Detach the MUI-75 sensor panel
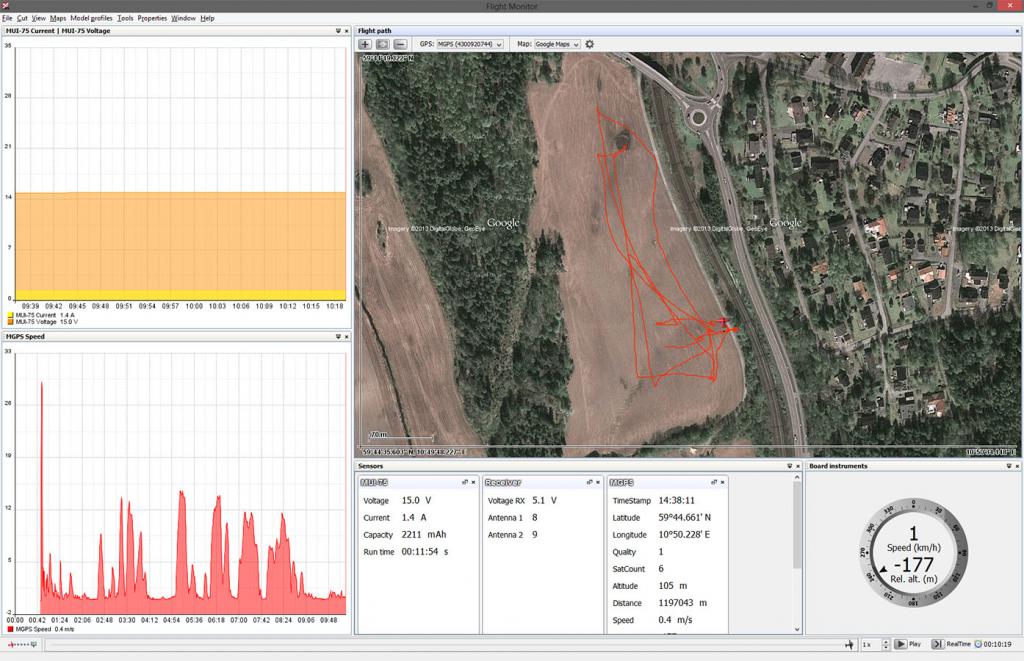The height and width of the screenshot is (661, 1024). [465, 483]
